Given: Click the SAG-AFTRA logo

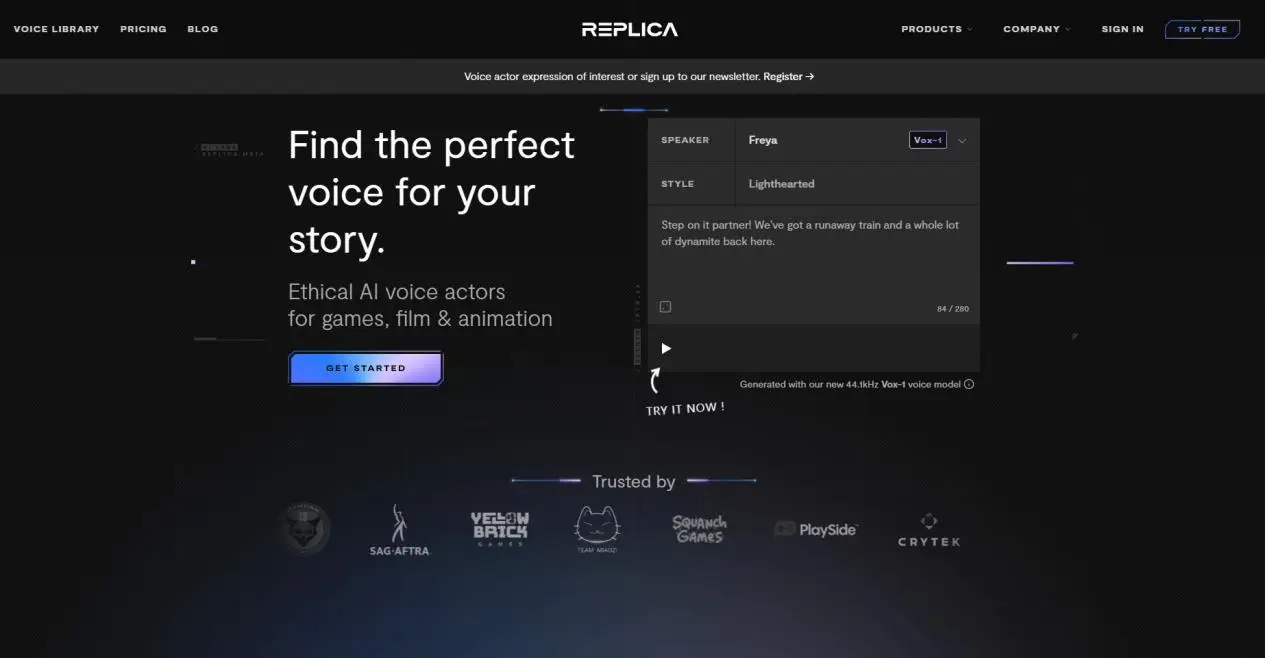Looking at the screenshot, I should [x=399, y=530].
